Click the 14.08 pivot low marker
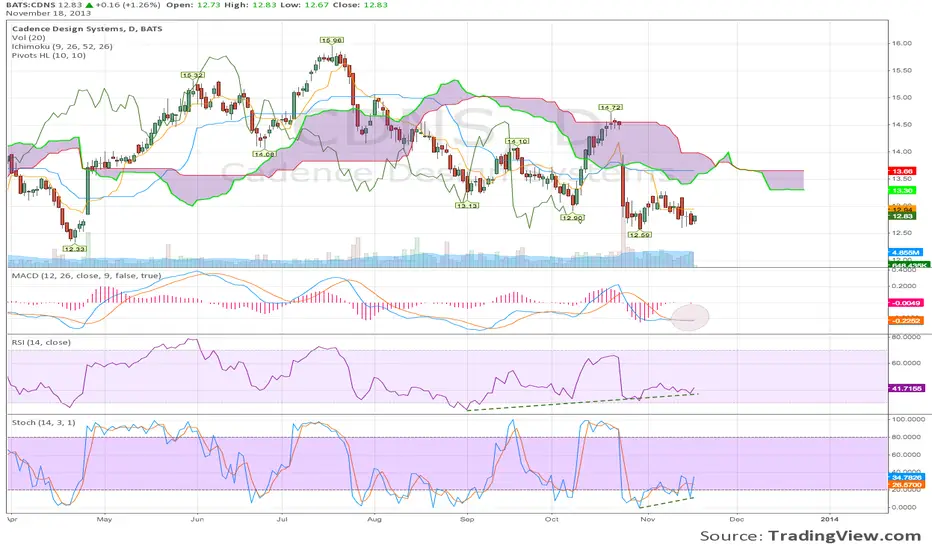Screen dimensions: 932x550 264,154
